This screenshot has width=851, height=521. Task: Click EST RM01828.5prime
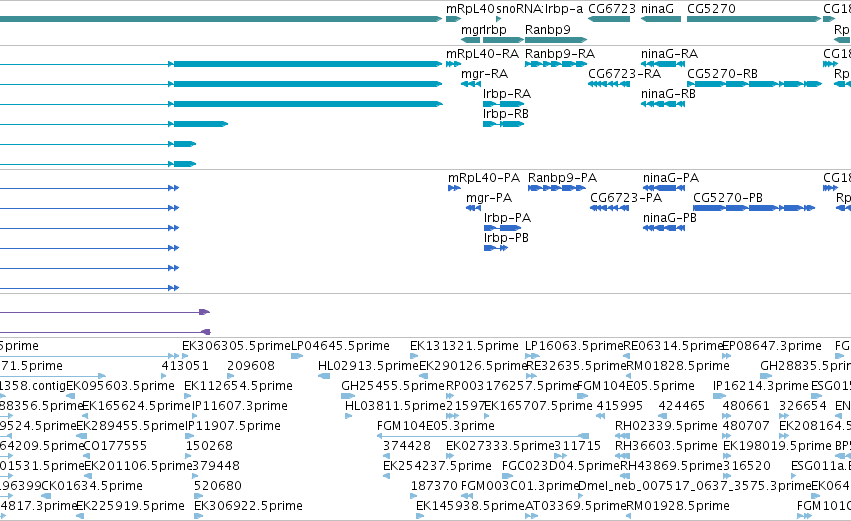point(678,366)
